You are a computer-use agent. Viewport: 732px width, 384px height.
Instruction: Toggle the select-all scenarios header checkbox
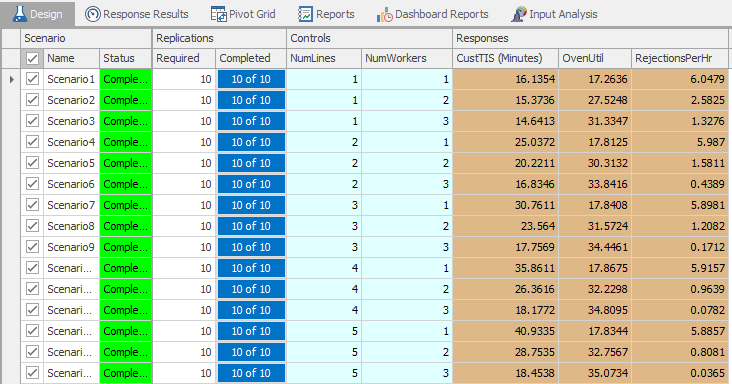tap(32, 58)
